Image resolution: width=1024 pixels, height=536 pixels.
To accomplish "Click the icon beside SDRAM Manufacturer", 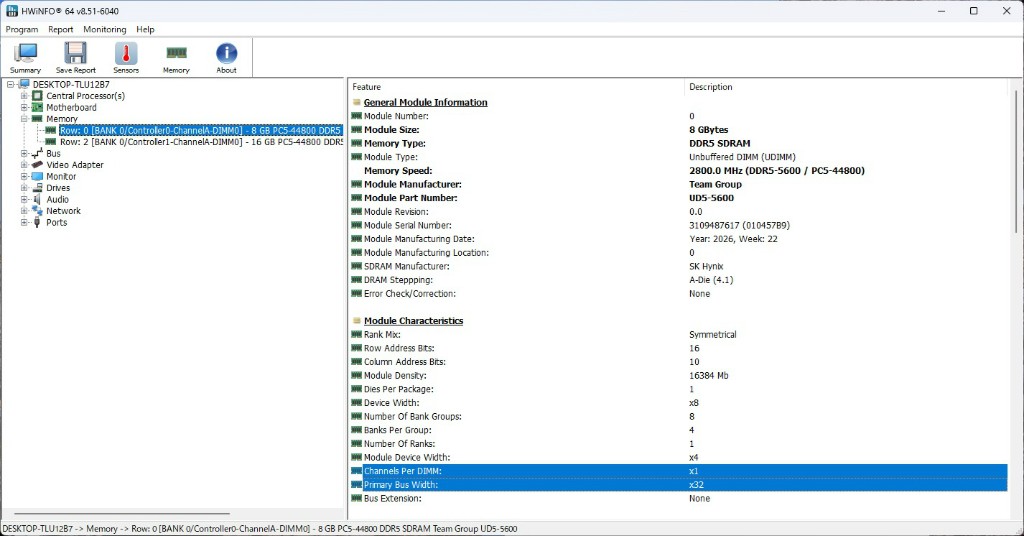I will click(357, 266).
